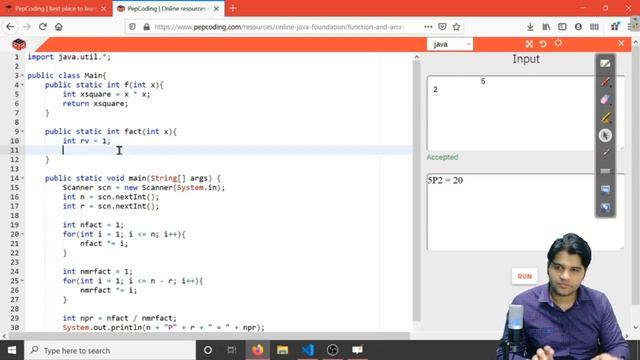This screenshot has height=360, width=640.
Task: Collapse the for loop fold at line 25
Action: click(x=22, y=281)
